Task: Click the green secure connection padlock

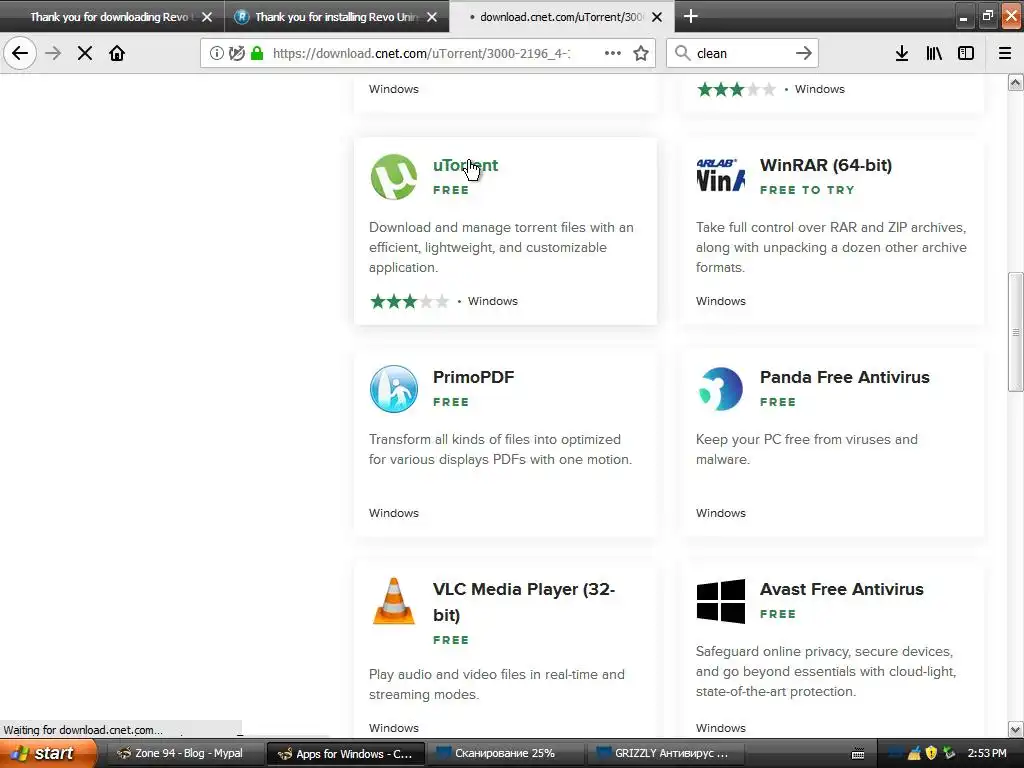Action: coord(257,53)
